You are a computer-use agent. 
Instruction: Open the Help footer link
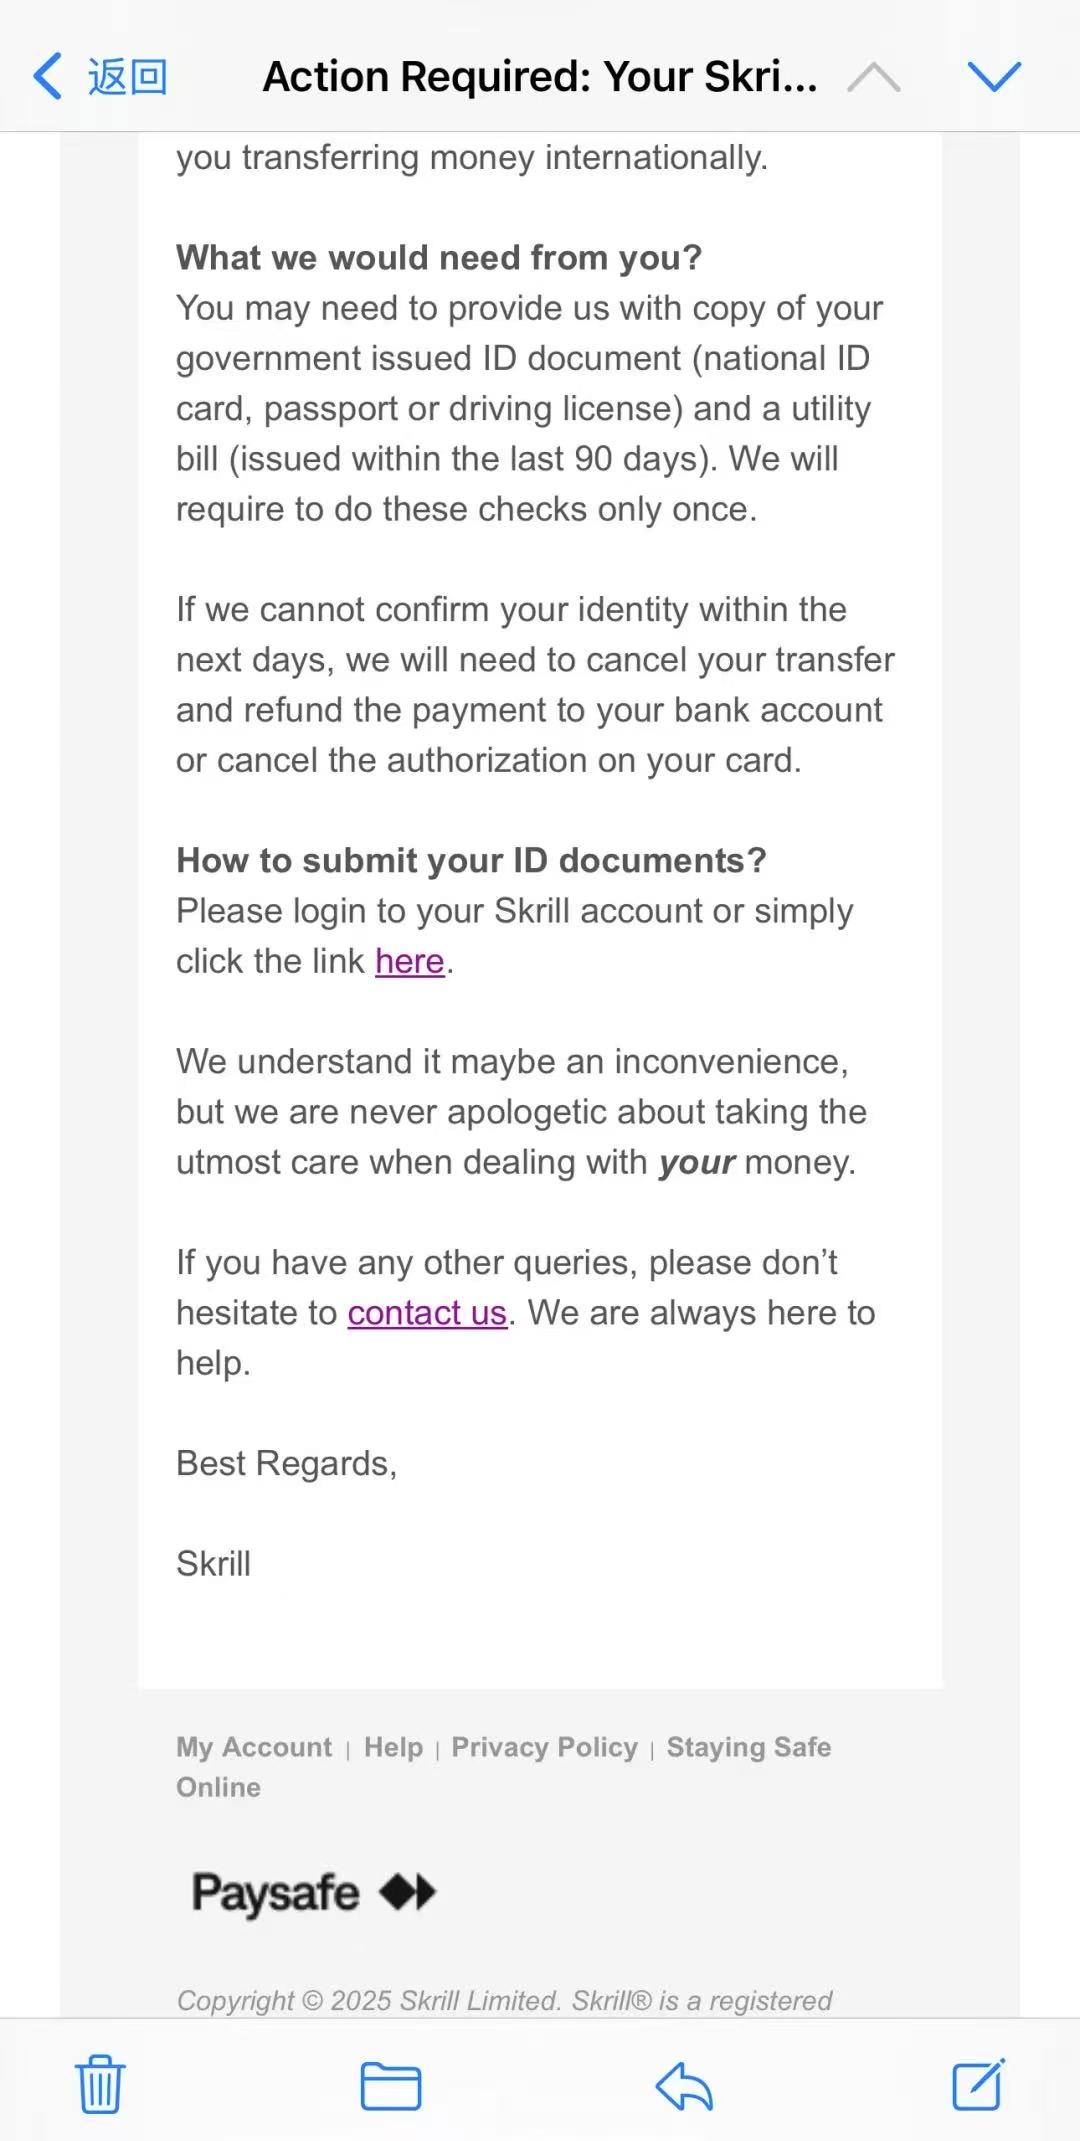(393, 1747)
